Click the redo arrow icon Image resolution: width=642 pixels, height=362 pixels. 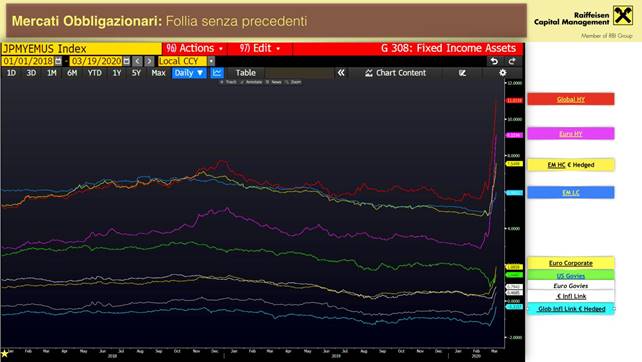pyautogui.click(x=512, y=61)
